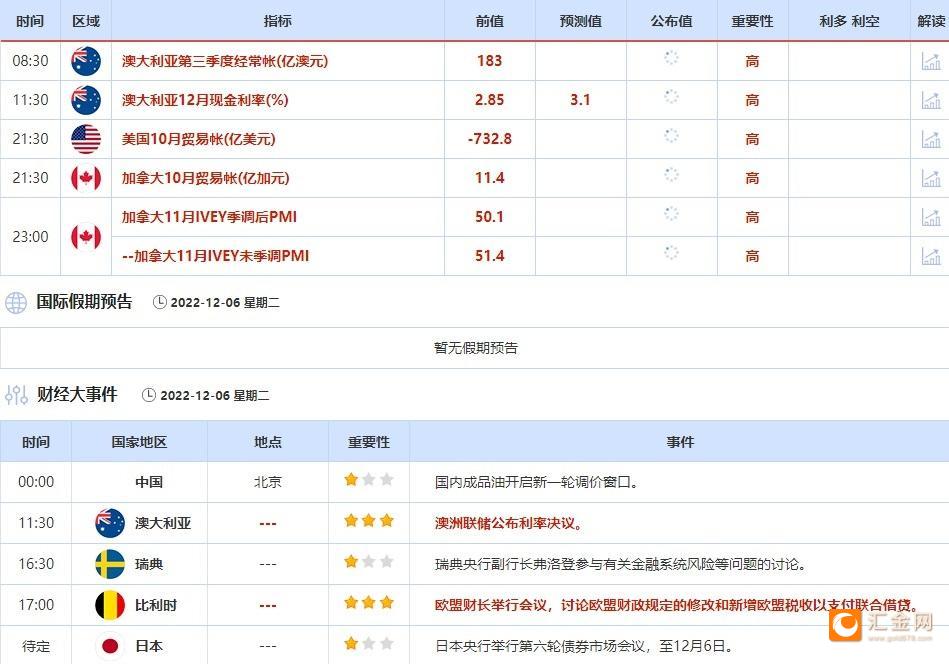The height and width of the screenshot is (664, 949).
Task: Click three-star rating for 比利时 event
Action: click(x=369, y=603)
